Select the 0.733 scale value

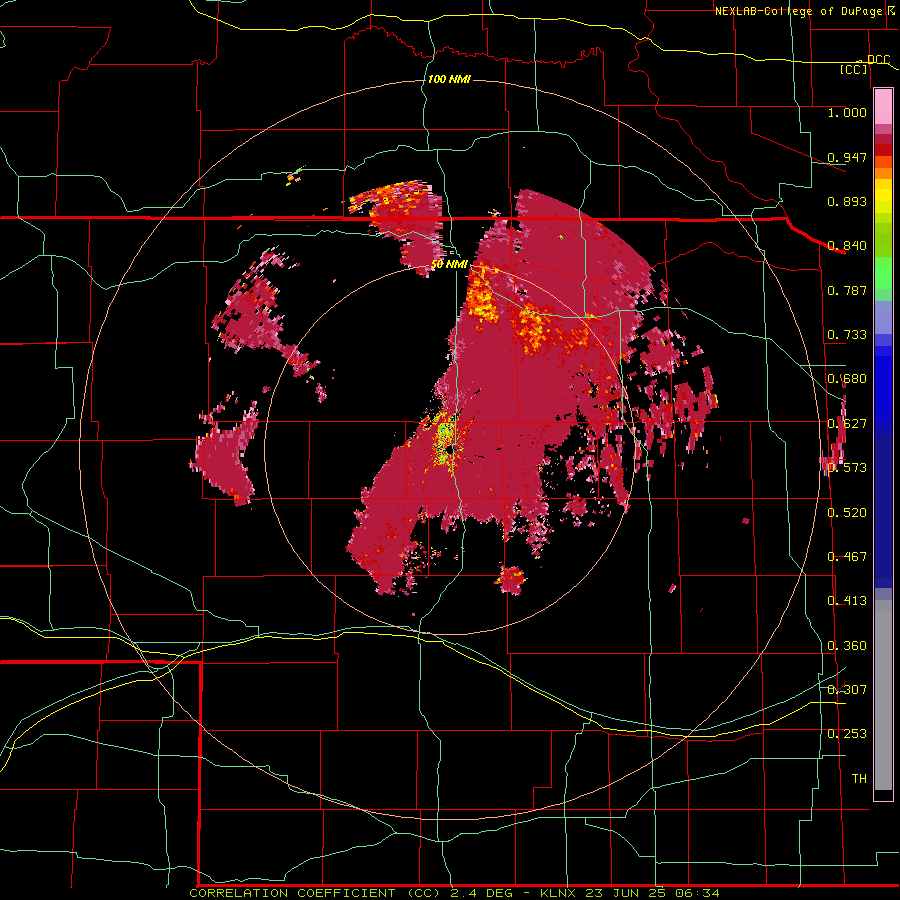(x=847, y=335)
